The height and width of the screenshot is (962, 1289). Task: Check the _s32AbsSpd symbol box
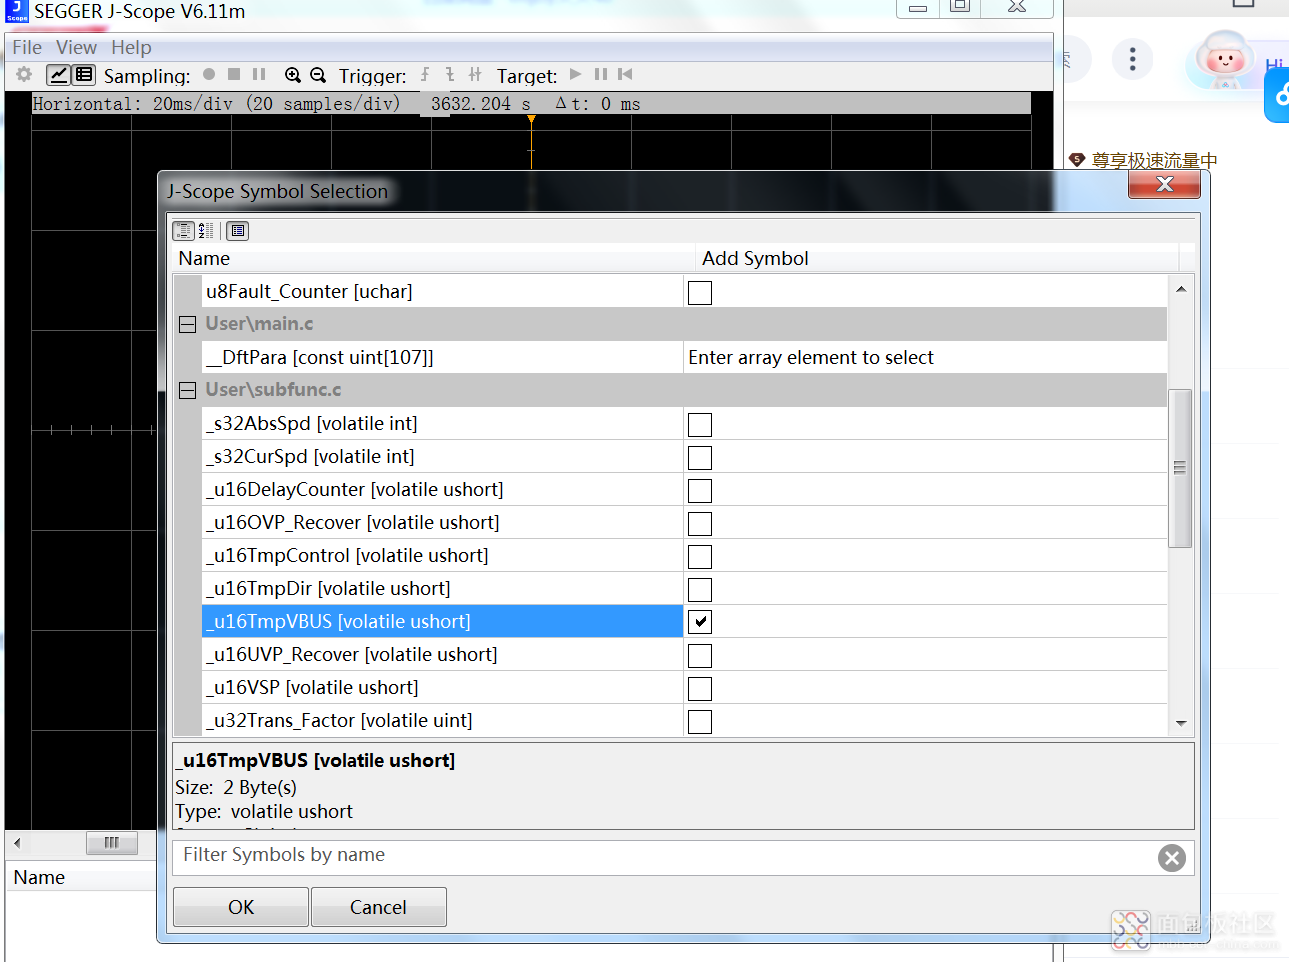(x=700, y=425)
